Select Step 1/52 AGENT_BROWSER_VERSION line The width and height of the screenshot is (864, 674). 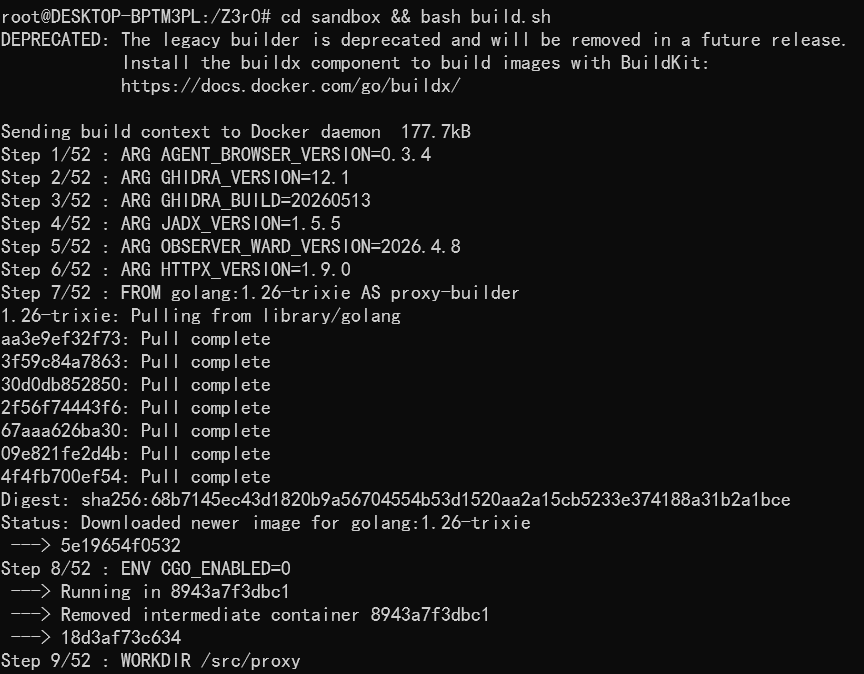click(216, 155)
